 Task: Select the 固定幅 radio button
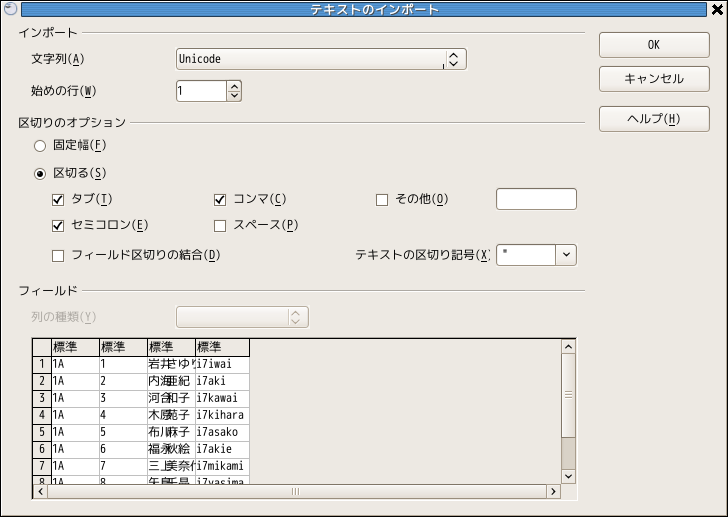[40, 146]
